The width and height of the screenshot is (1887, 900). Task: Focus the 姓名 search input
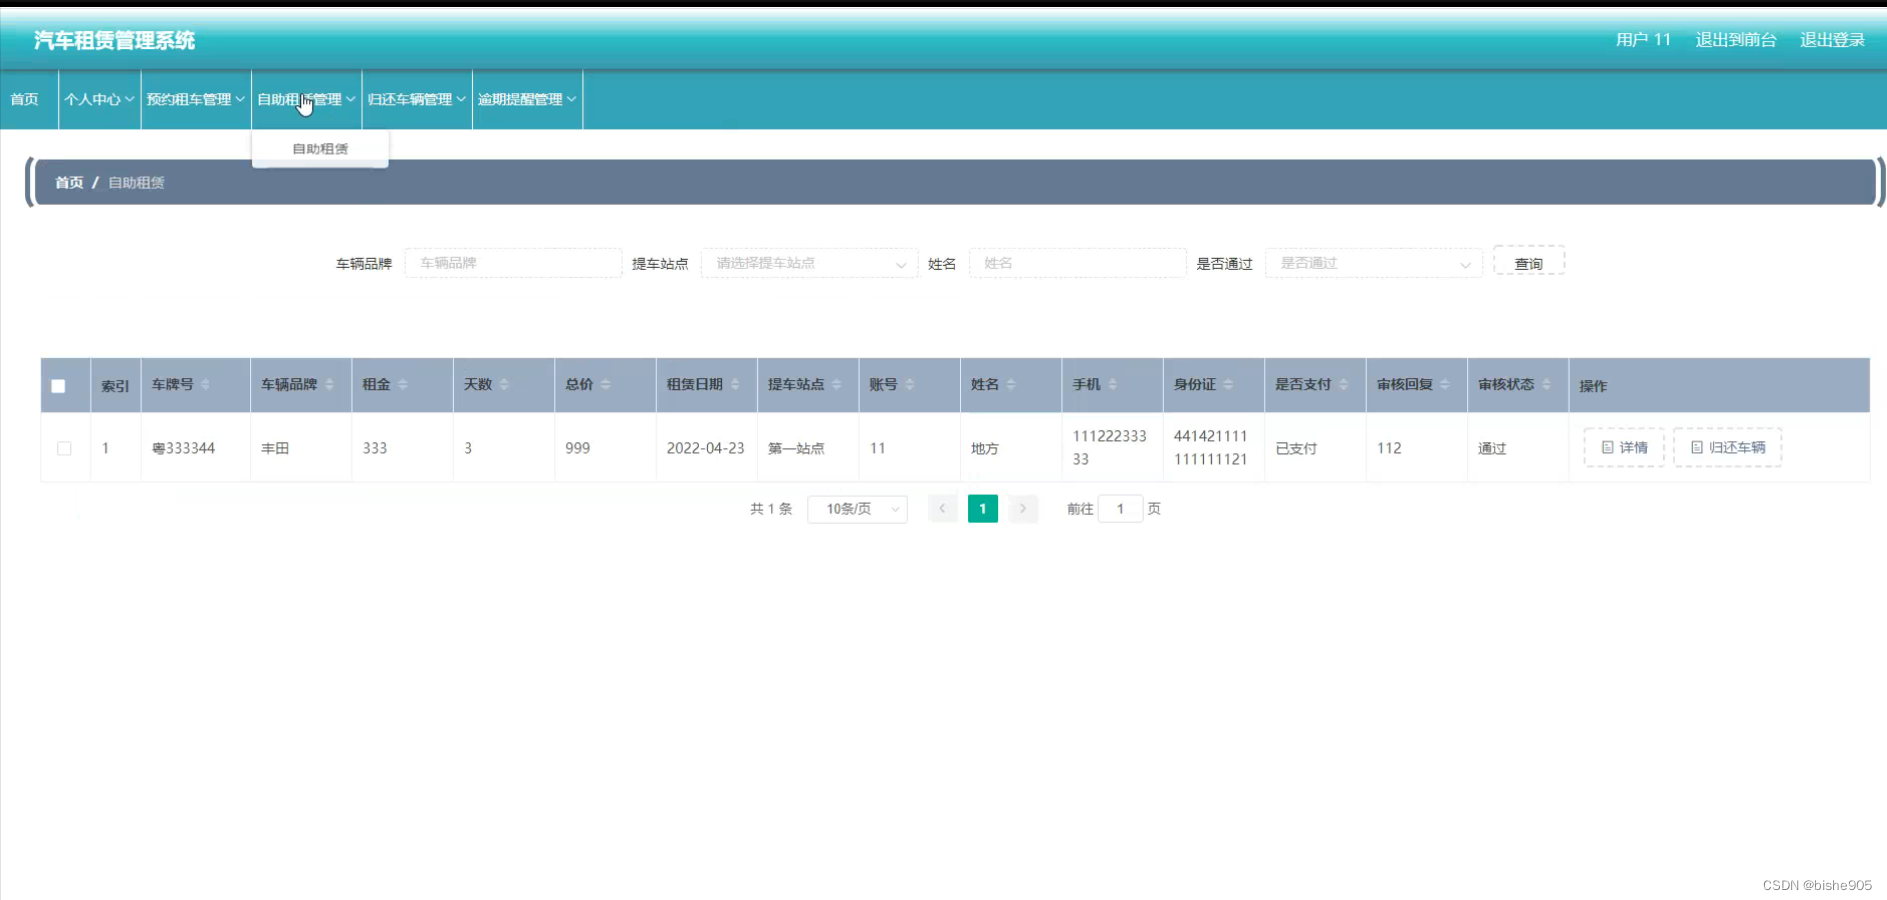tap(1077, 263)
